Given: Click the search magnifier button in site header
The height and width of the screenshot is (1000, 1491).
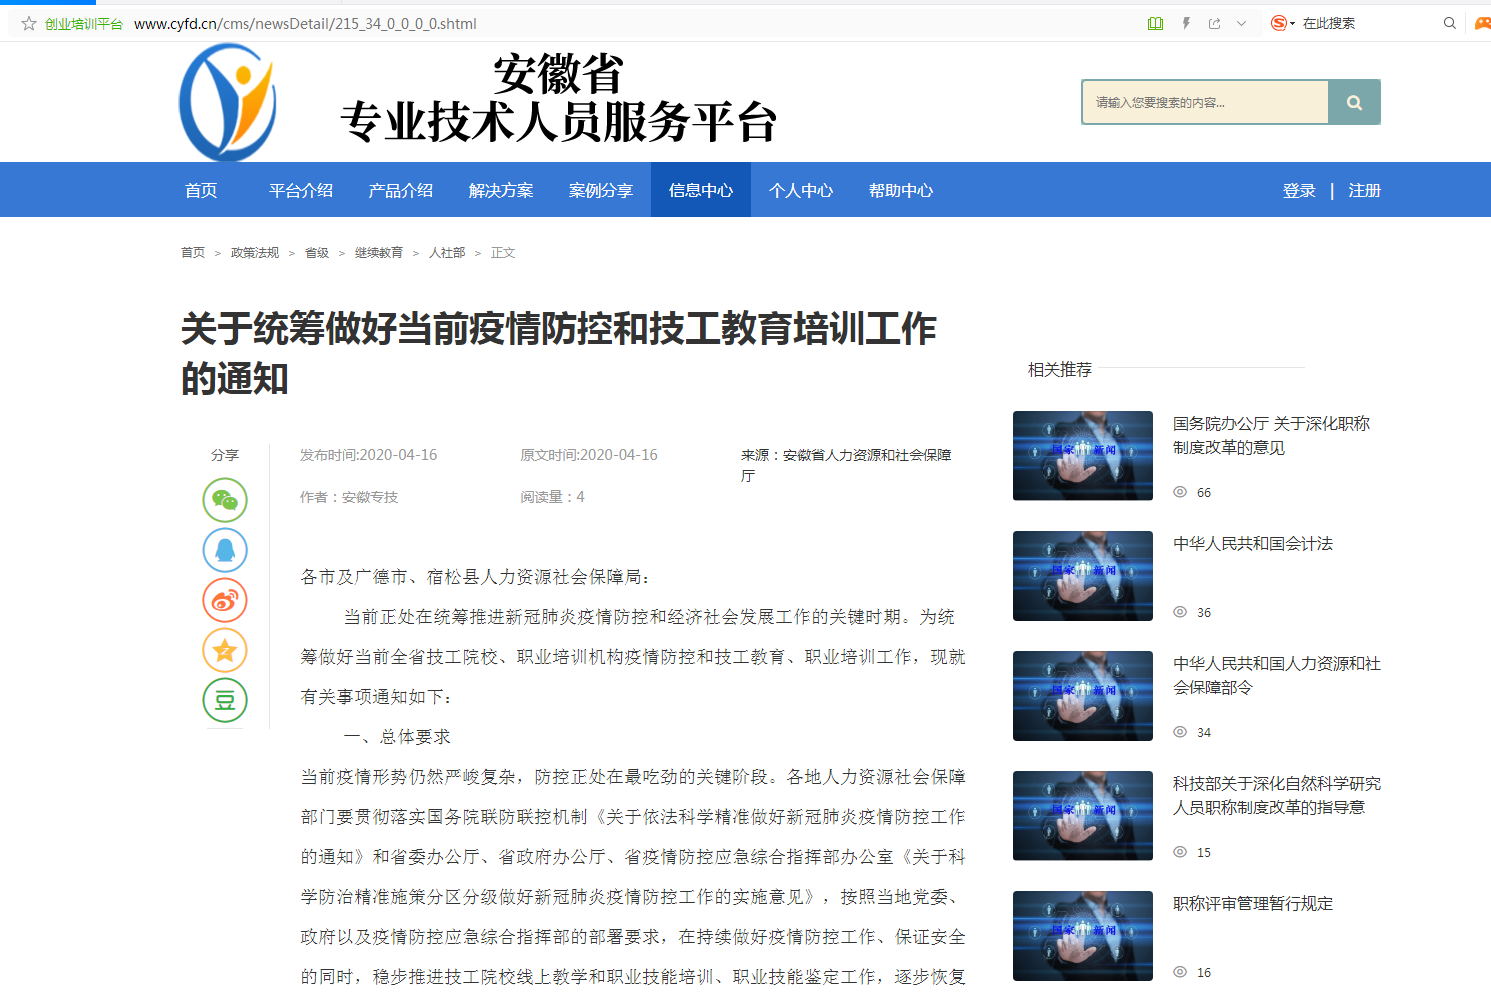Looking at the screenshot, I should [1354, 102].
